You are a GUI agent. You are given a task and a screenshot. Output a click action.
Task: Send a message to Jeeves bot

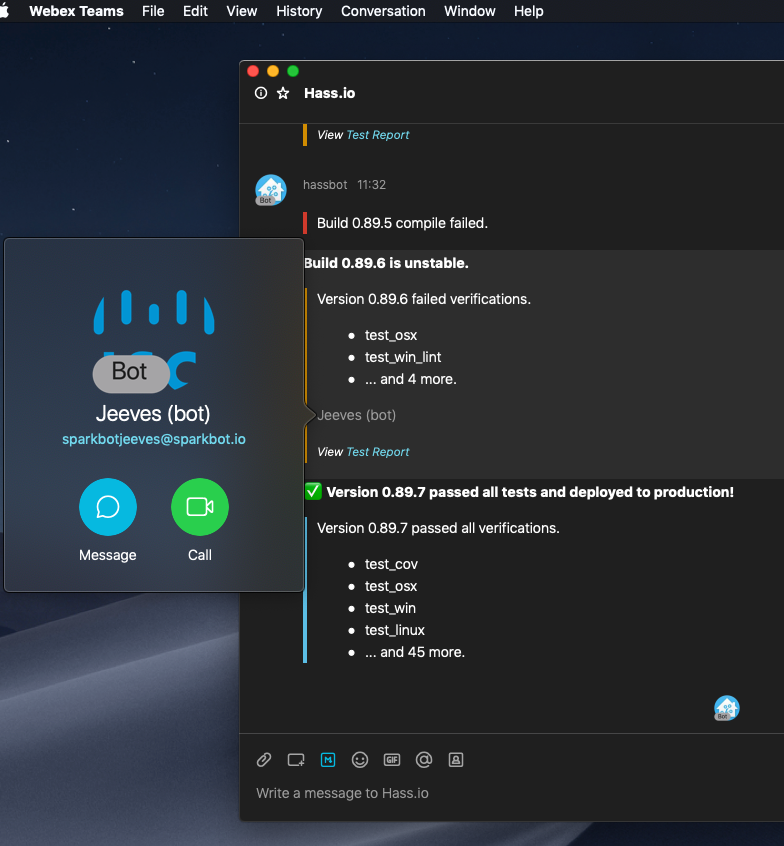click(108, 507)
